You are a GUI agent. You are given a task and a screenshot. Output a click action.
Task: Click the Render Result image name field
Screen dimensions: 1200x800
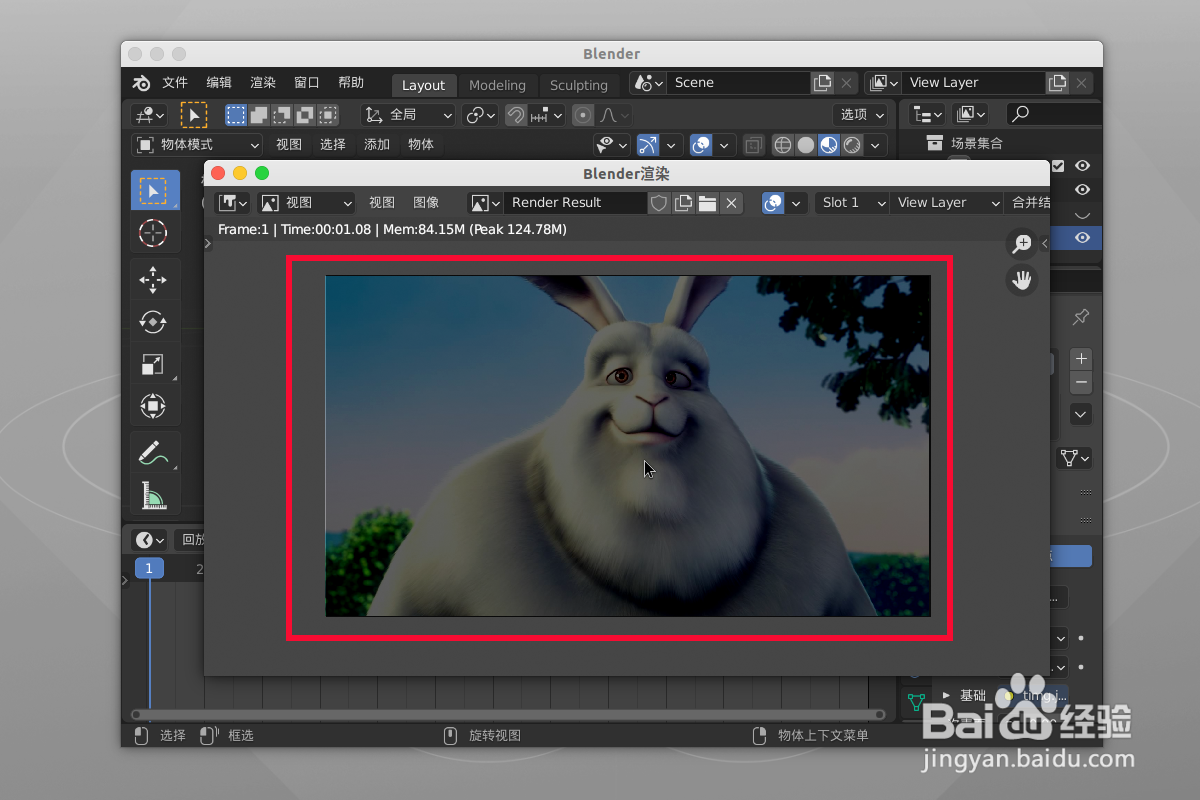click(575, 203)
